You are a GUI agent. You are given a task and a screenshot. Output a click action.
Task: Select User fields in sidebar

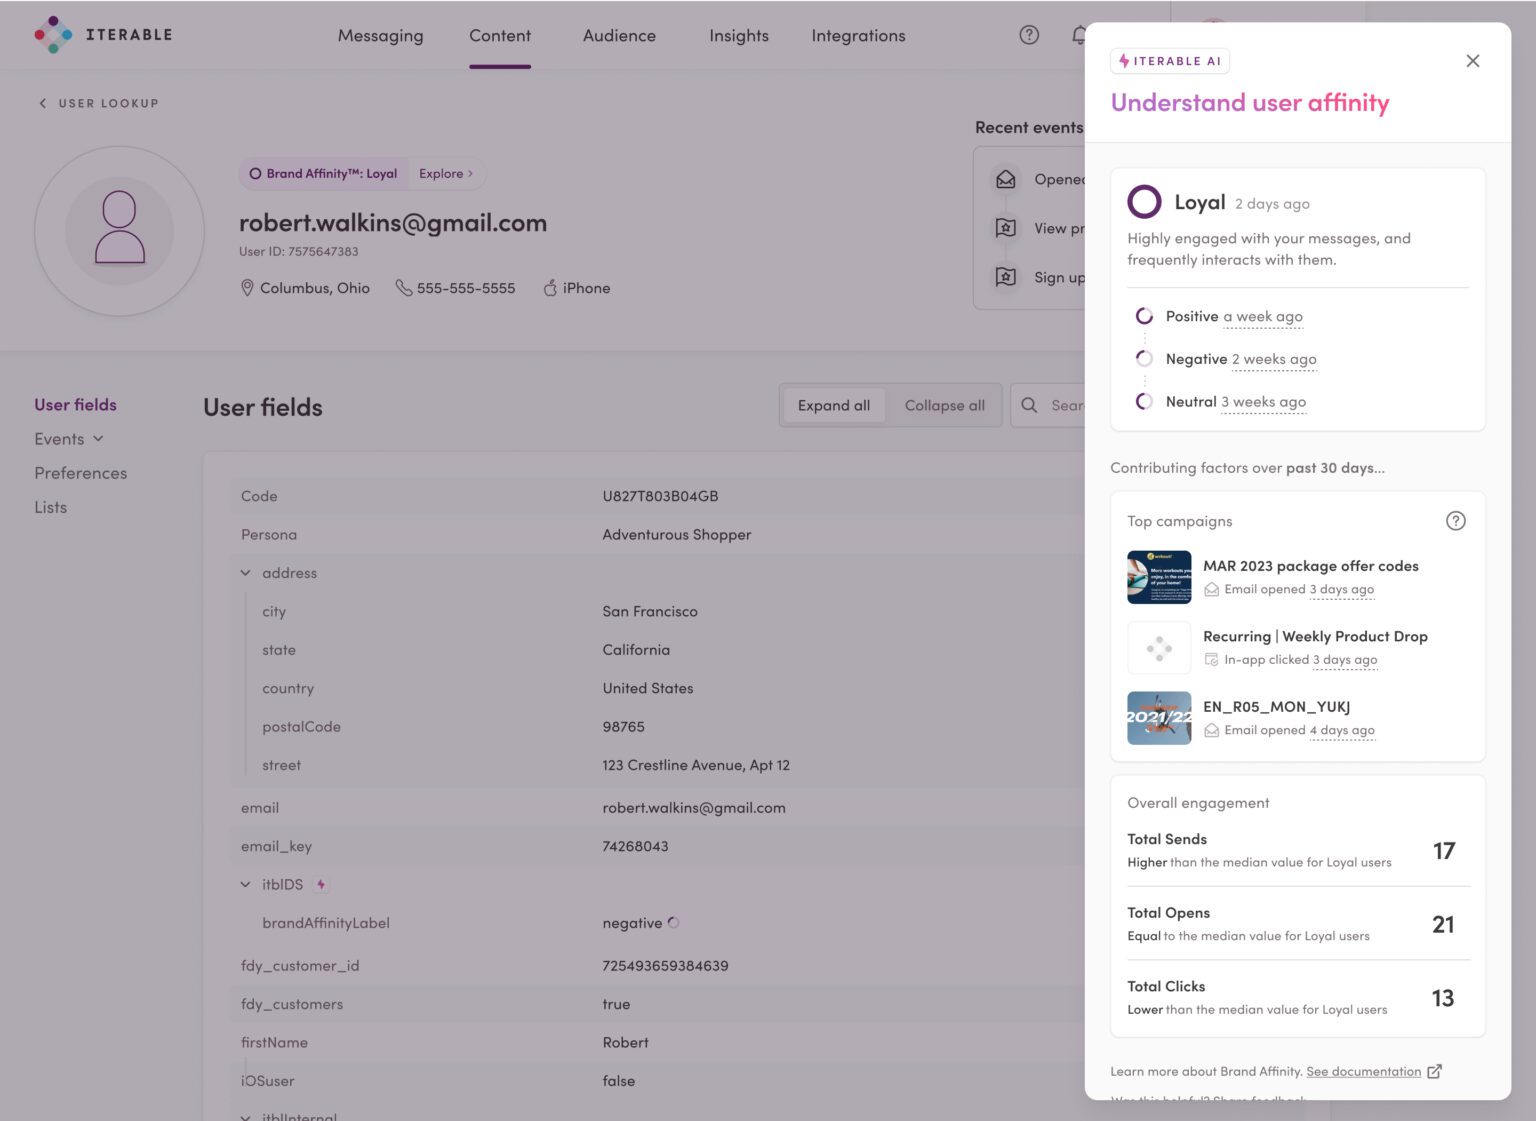tap(75, 405)
